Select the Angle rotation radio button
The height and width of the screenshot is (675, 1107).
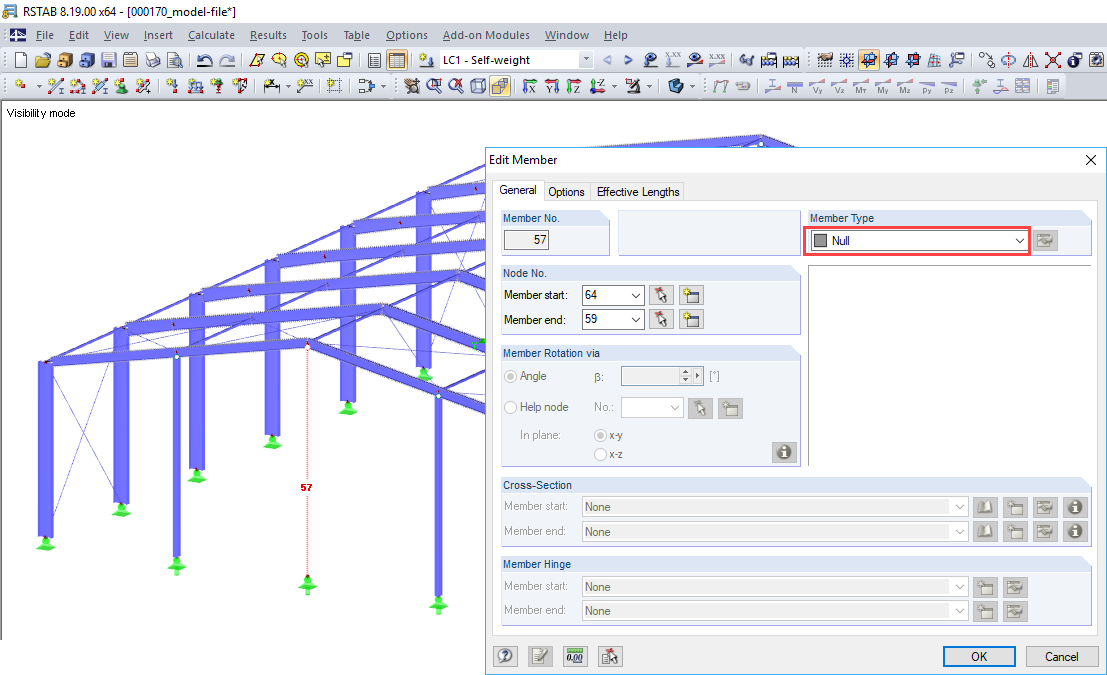point(510,376)
